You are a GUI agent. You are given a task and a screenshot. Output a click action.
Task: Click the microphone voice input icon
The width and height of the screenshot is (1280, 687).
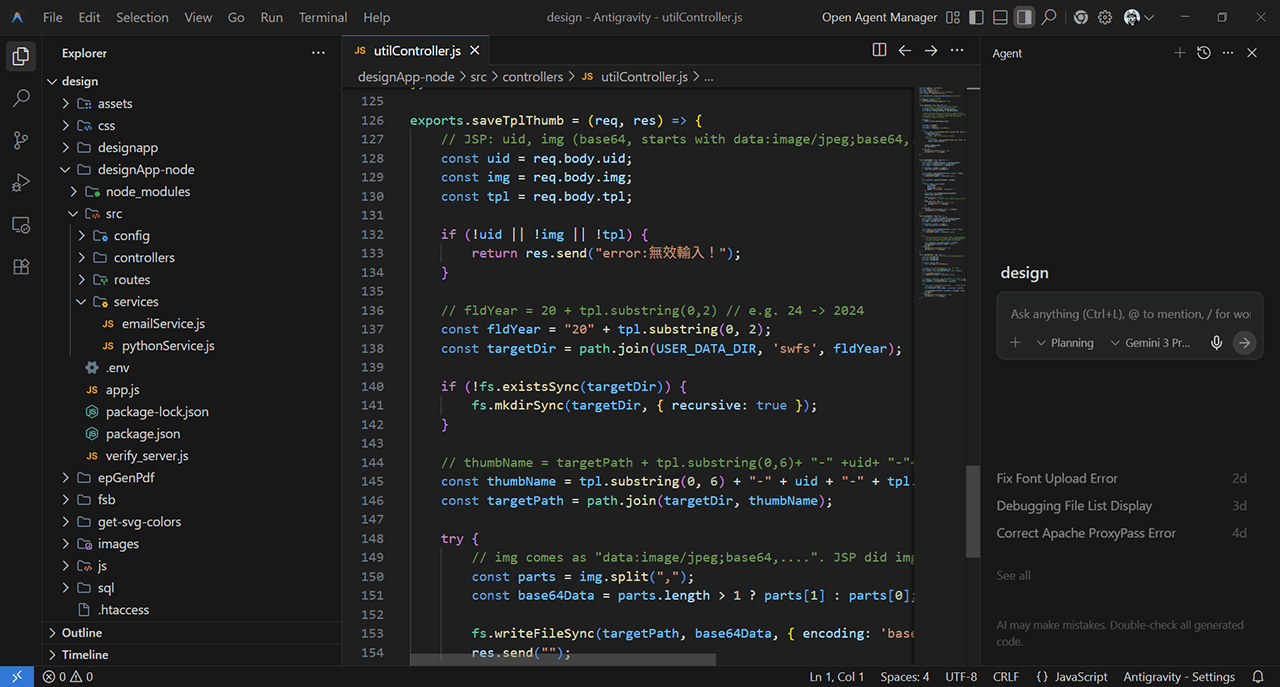point(1216,343)
